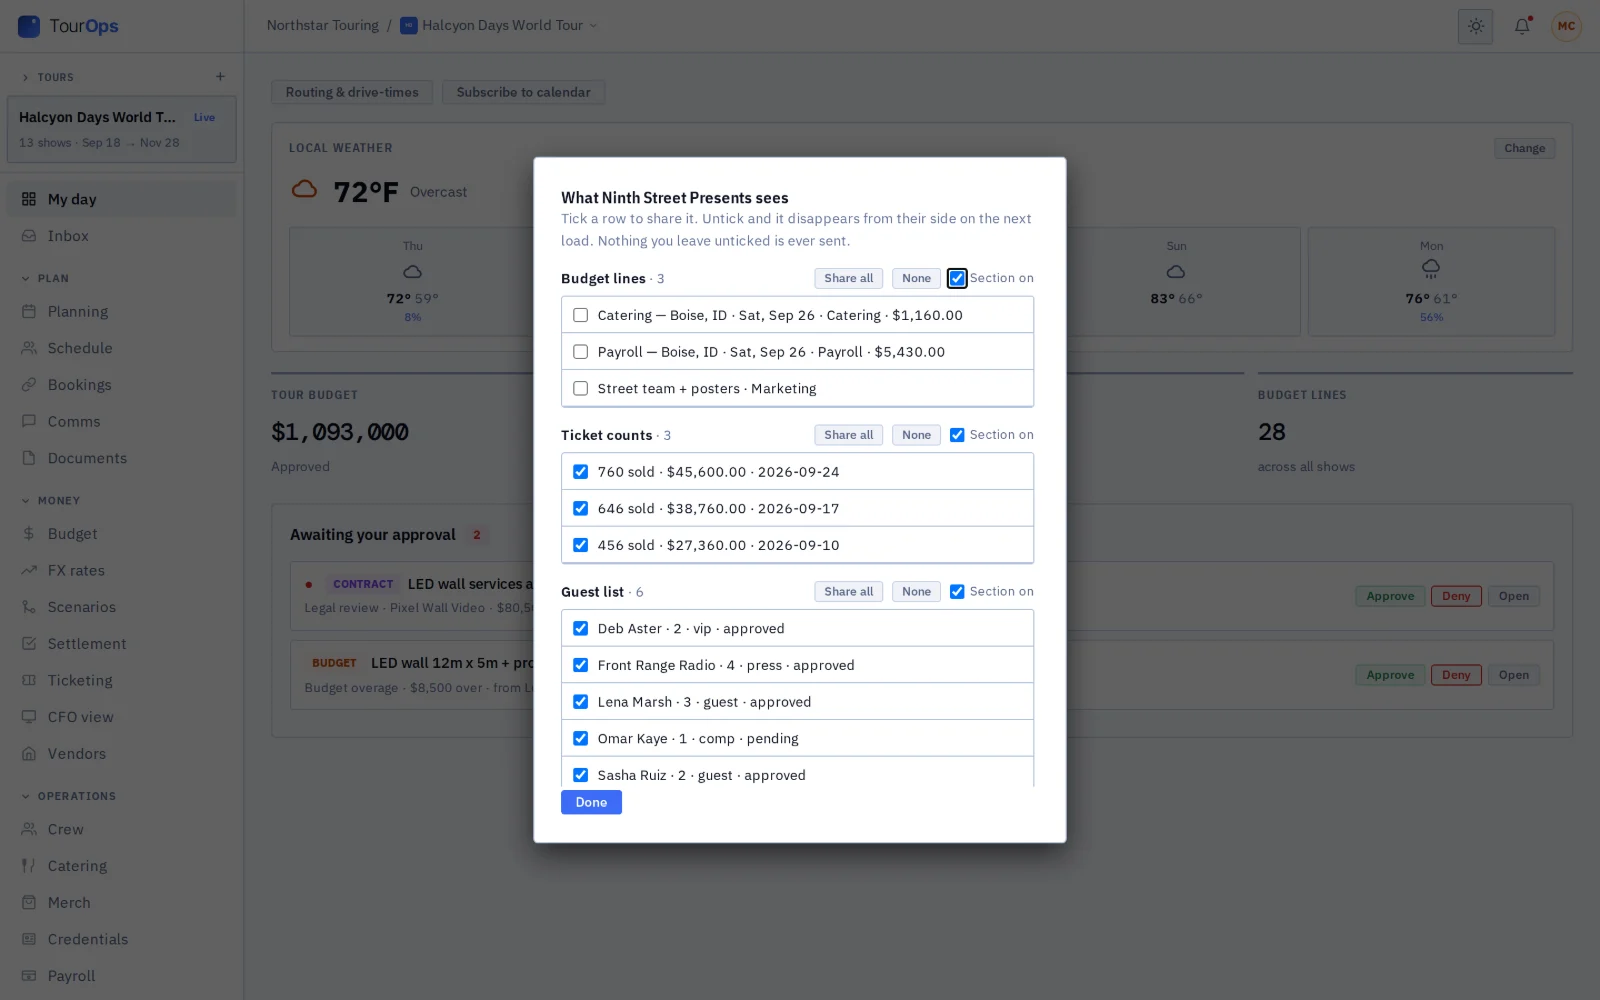Click Share all for Budget lines

point(848,279)
